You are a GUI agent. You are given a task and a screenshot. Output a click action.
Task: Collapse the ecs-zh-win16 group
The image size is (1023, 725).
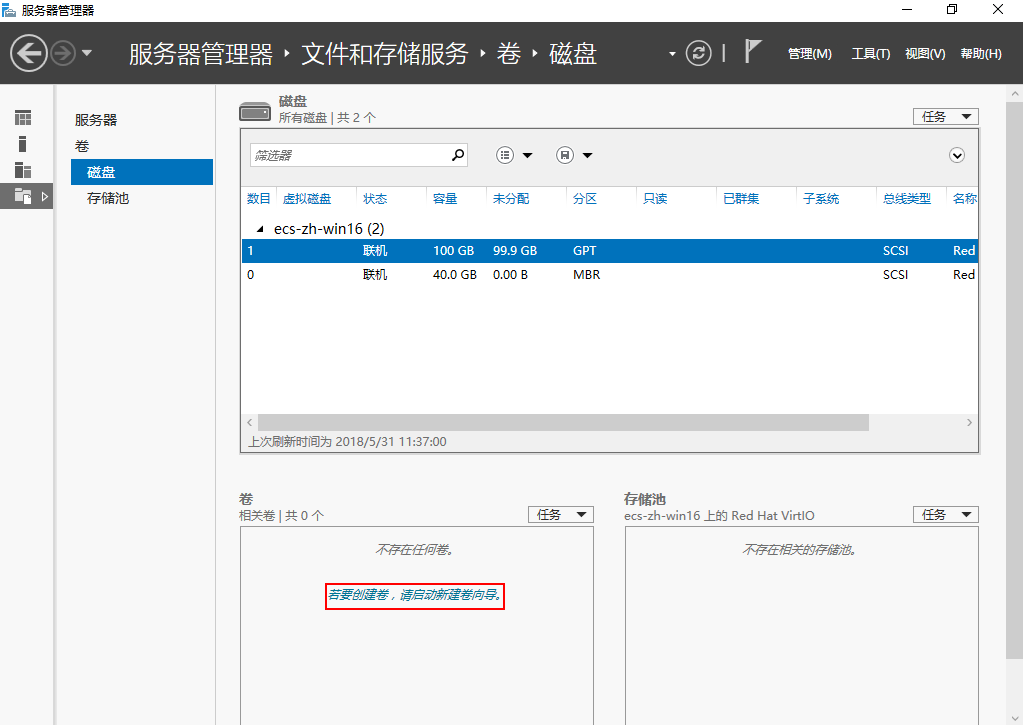coord(262,229)
